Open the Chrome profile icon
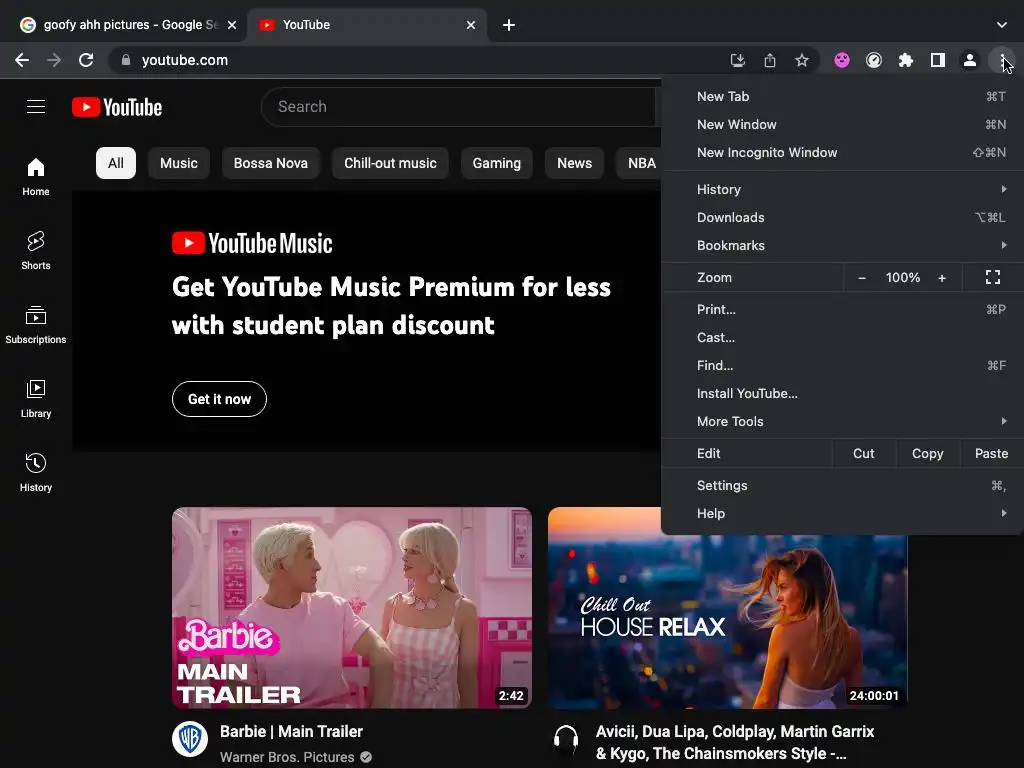This screenshot has height=768, width=1024. click(x=970, y=60)
